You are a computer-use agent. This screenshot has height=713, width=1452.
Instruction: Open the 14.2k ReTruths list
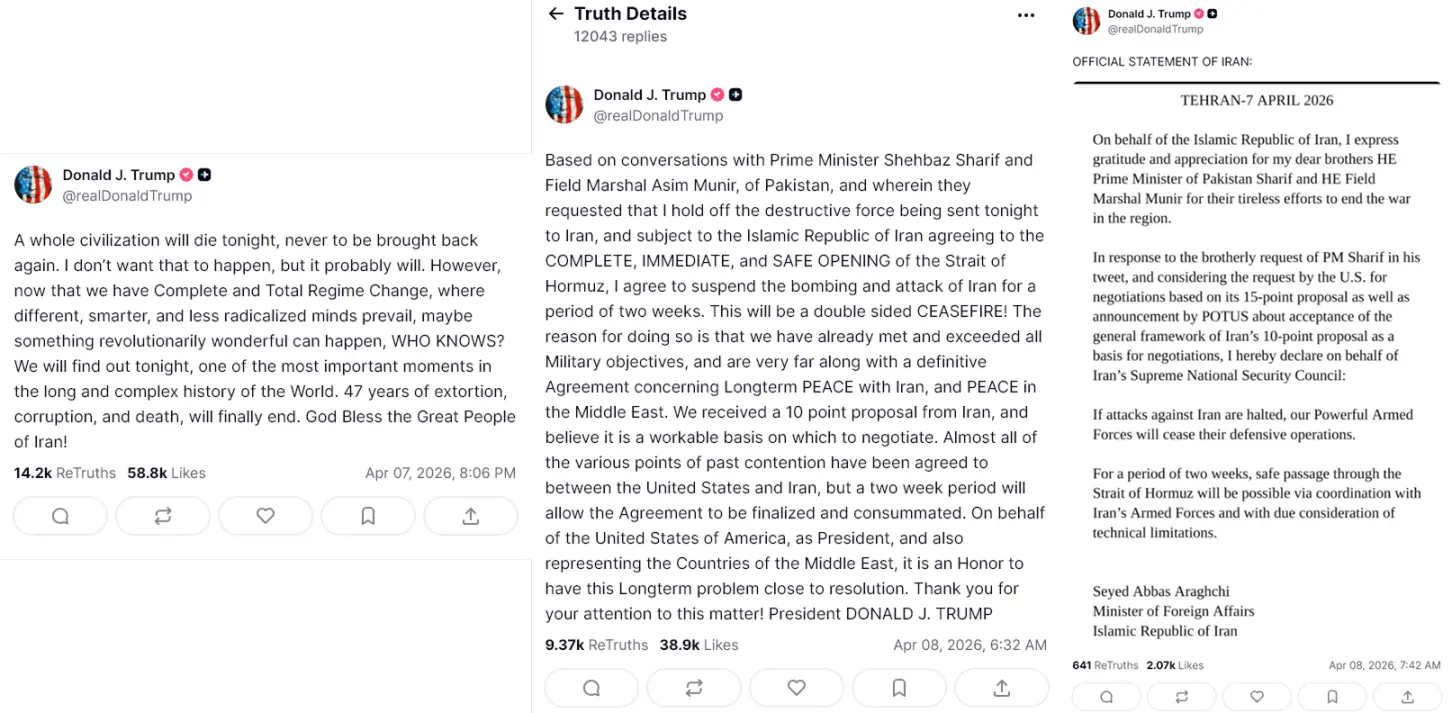point(65,473)
